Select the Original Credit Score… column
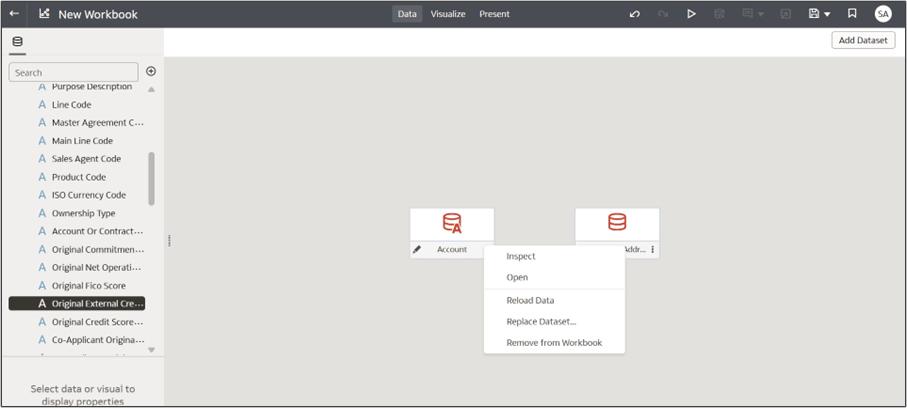907x408 pixels. [98, 322]
